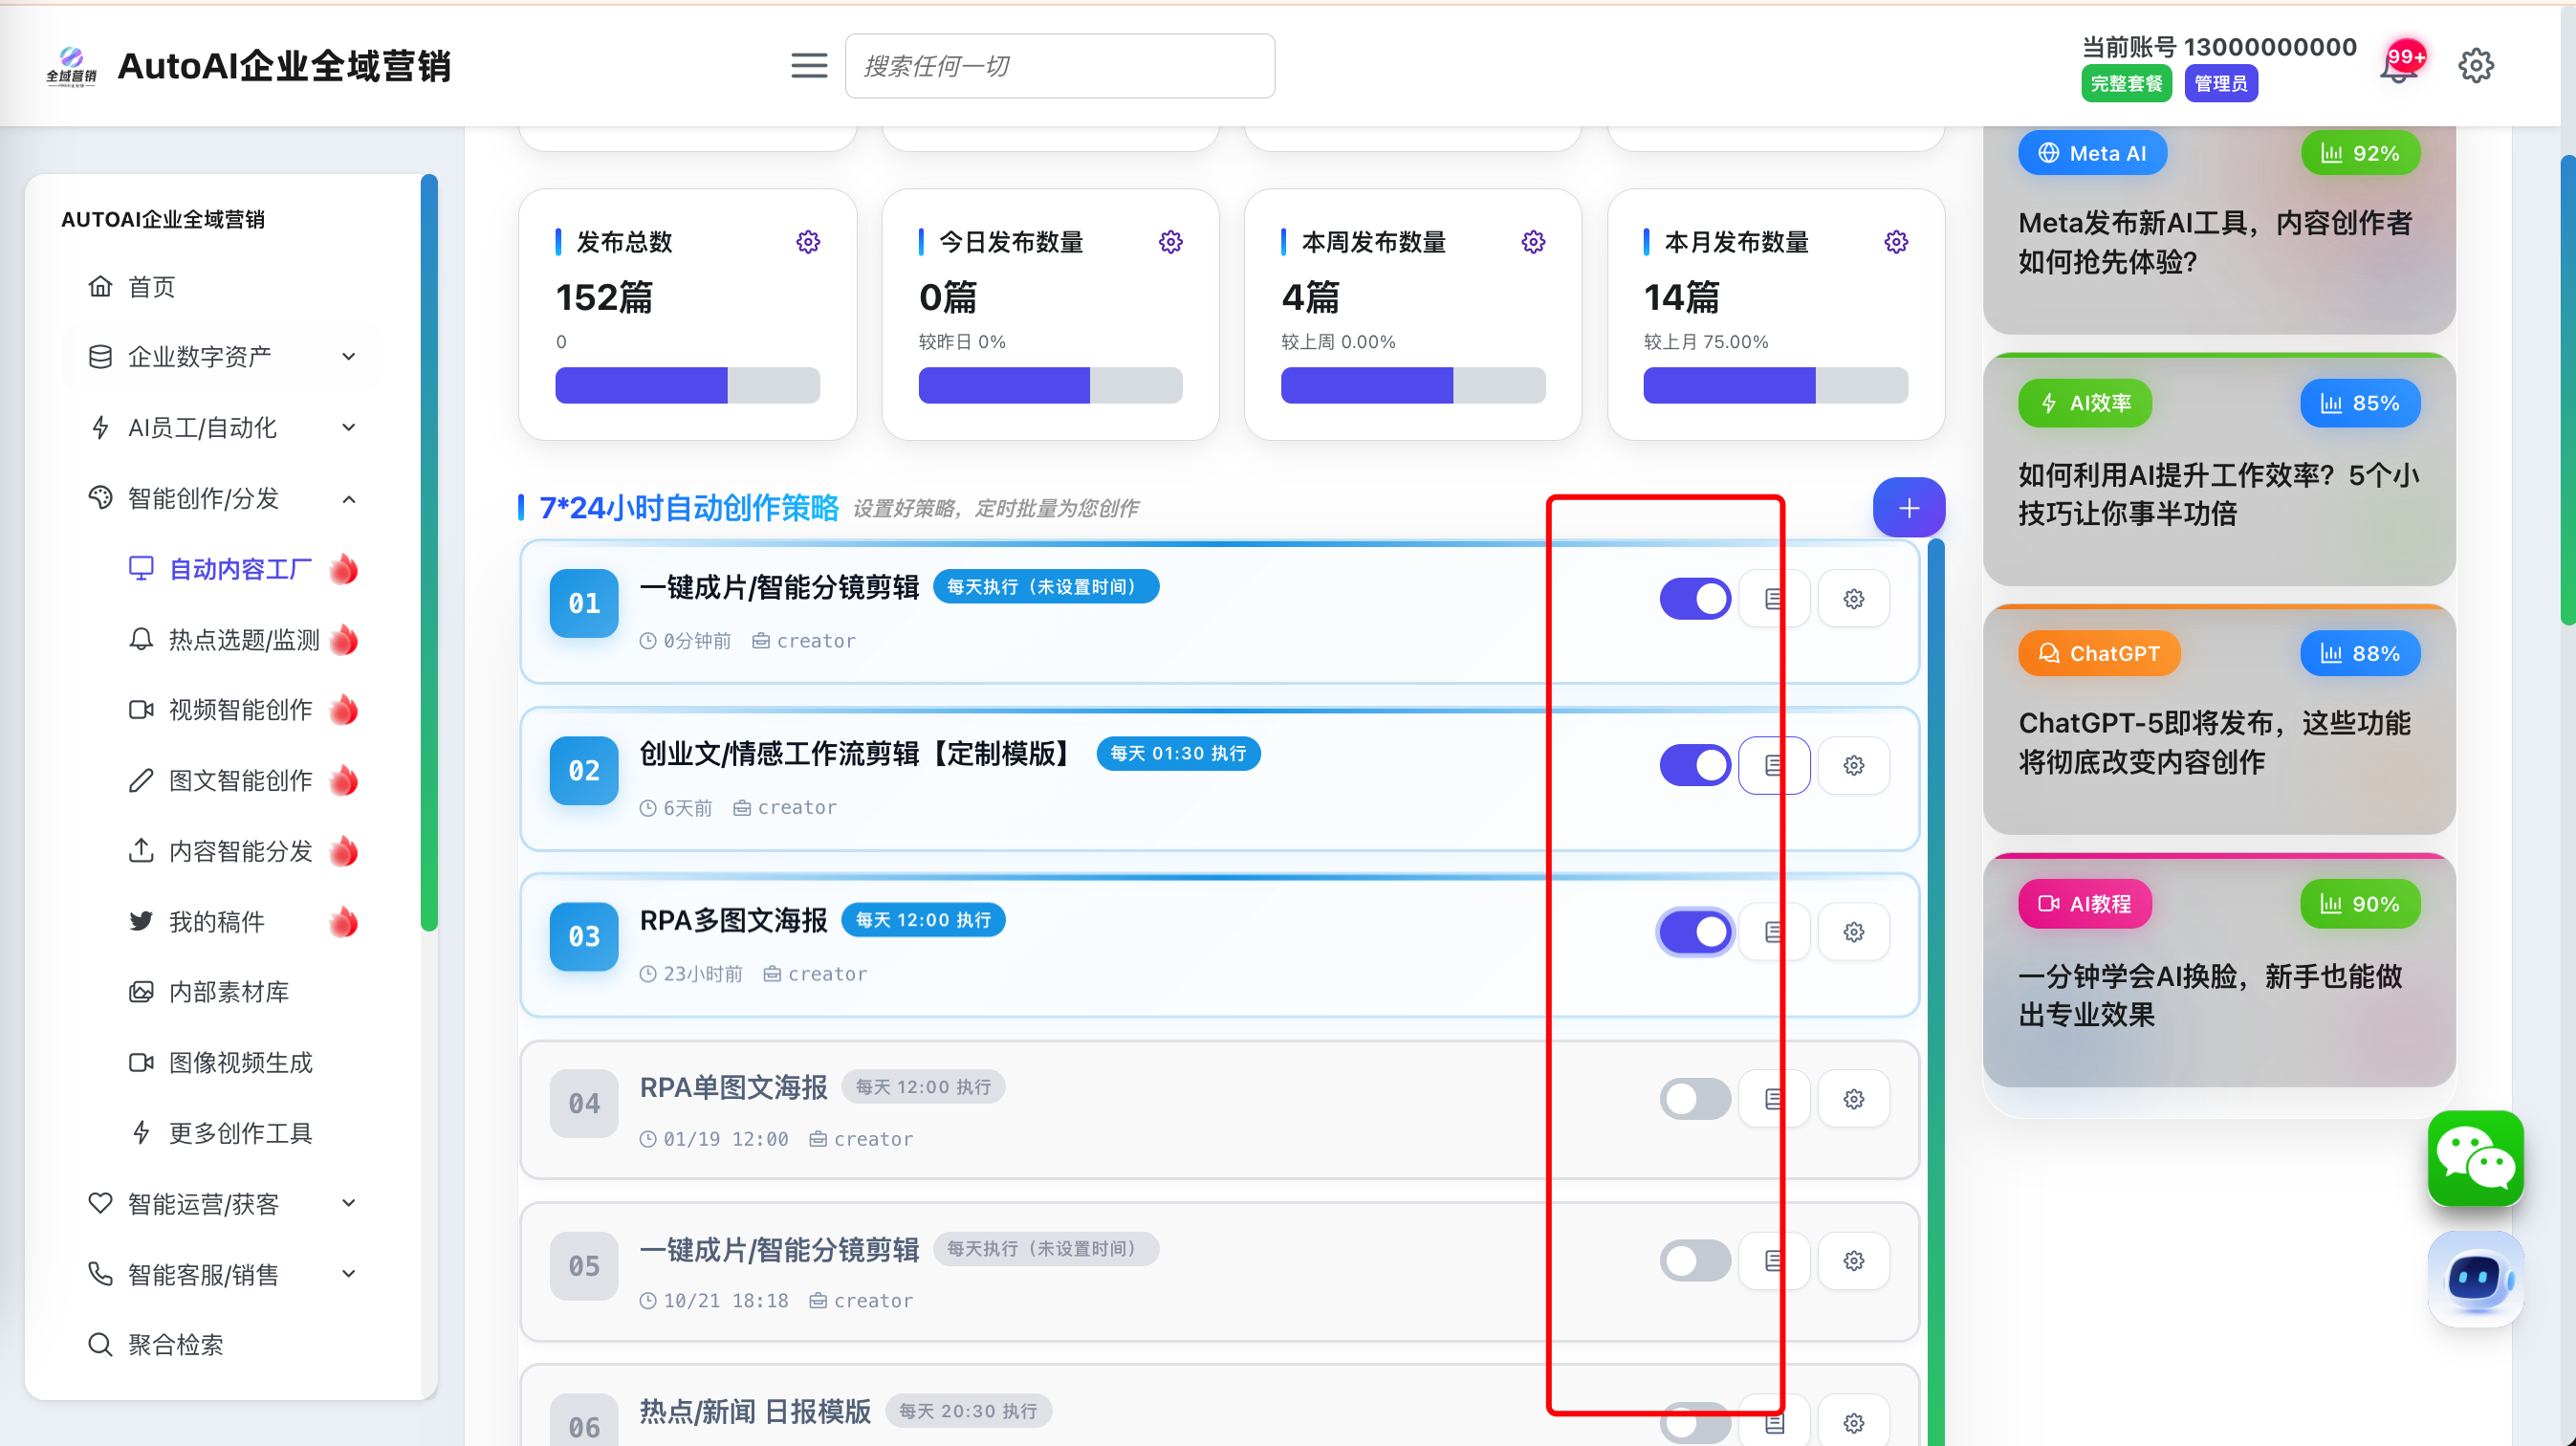The image size is (2576, 1446).
Task: Click the blue plus add strategy button
Action: point(1908,508)
